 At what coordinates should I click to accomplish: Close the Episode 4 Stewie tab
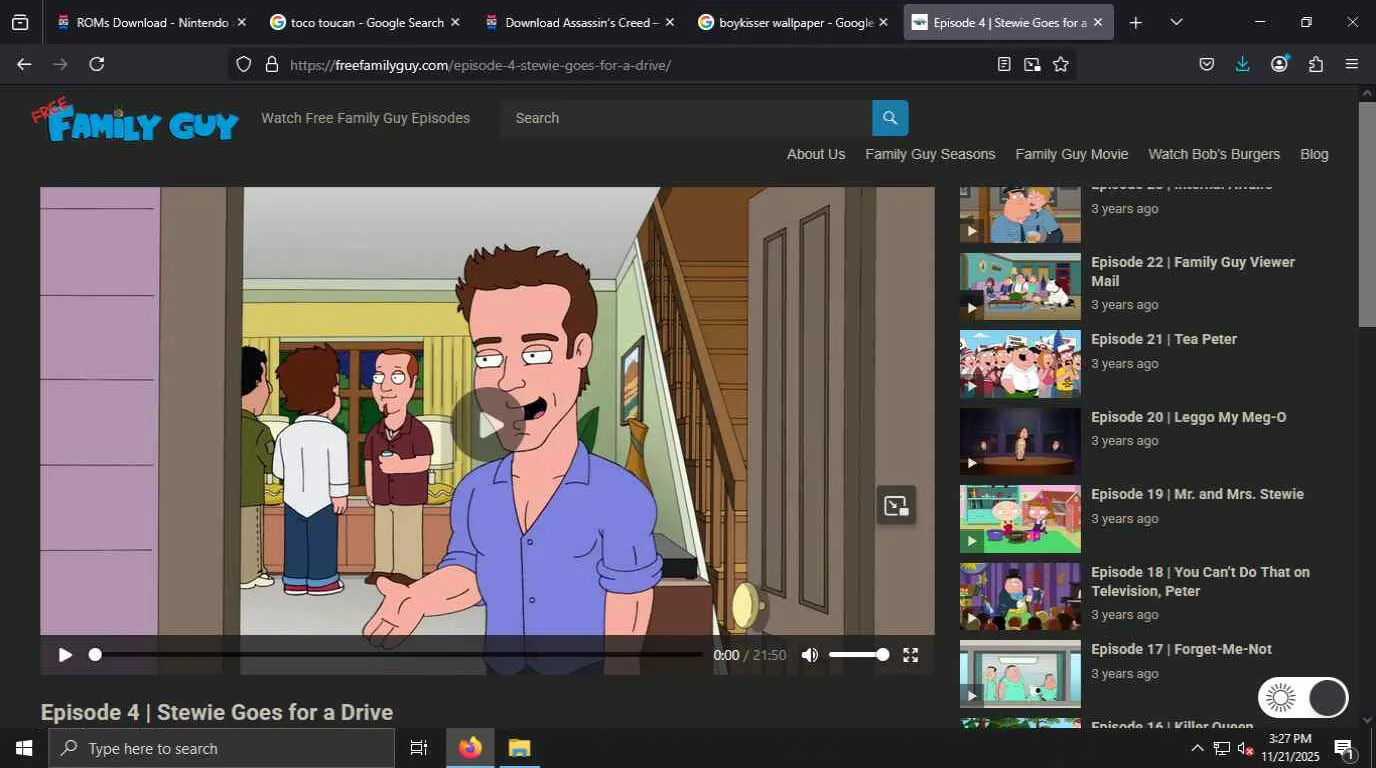click(x=1097, y=22)
